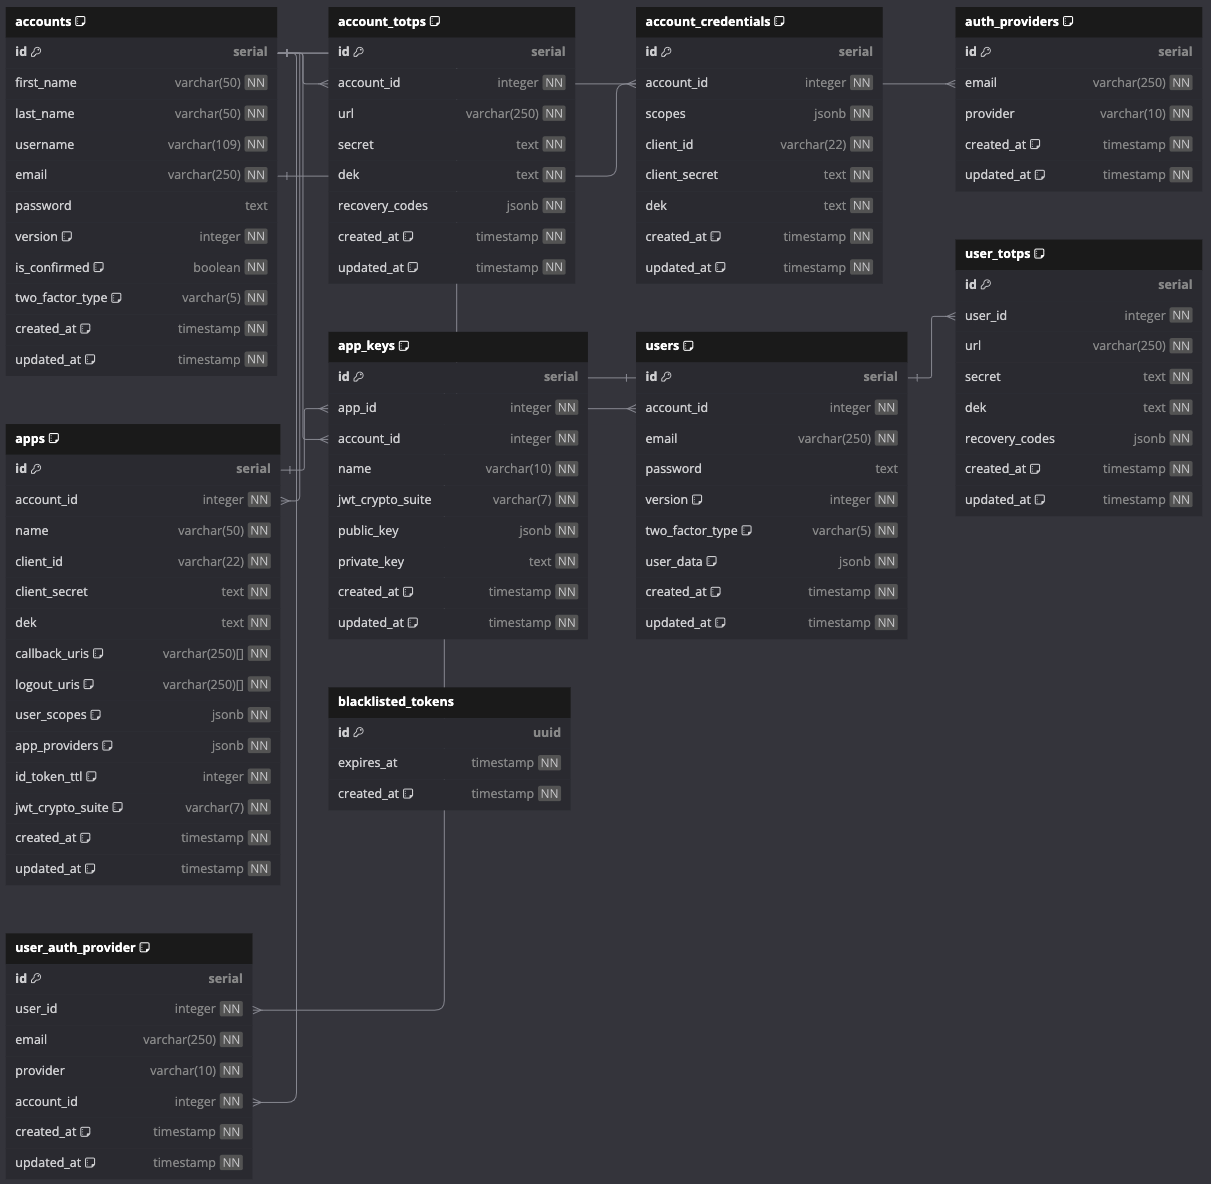Click the primary key icon in app_keys id row
Image resolution: width=1211 pixels, height=1184 pixels.
click(359, 377)
